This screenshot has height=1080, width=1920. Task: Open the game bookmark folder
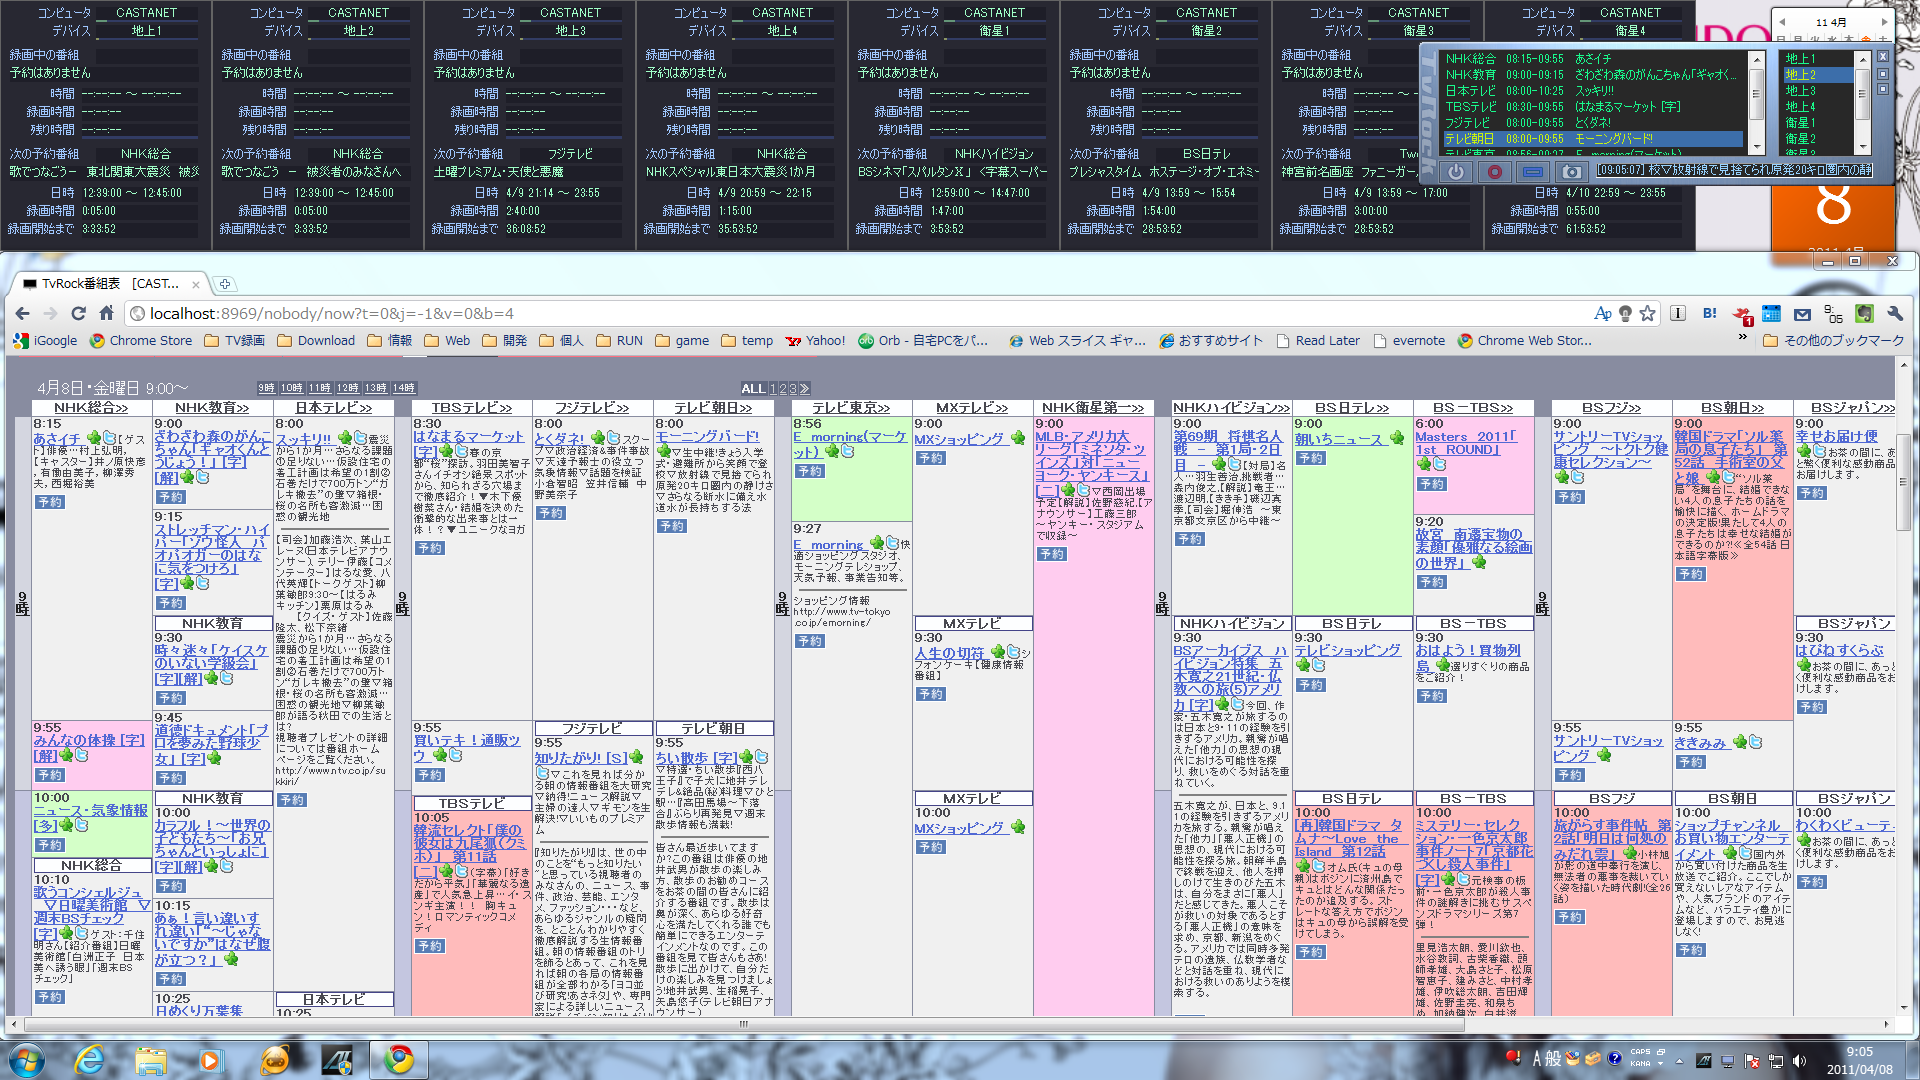[x=682, y=341]
